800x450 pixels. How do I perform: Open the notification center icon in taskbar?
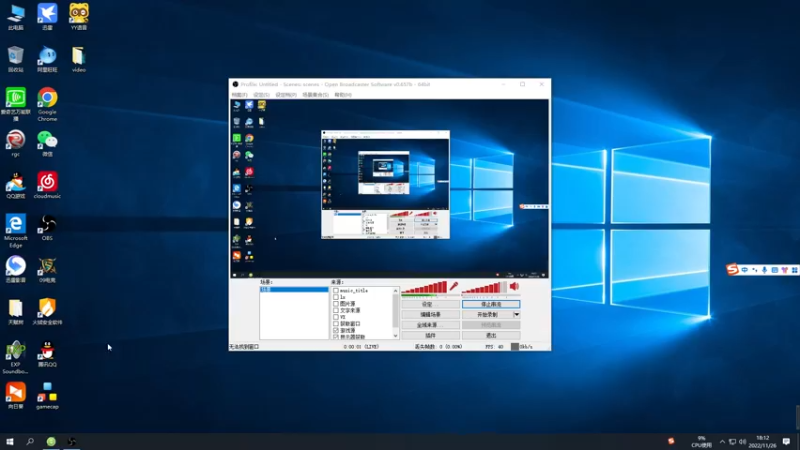coord(786,441)
